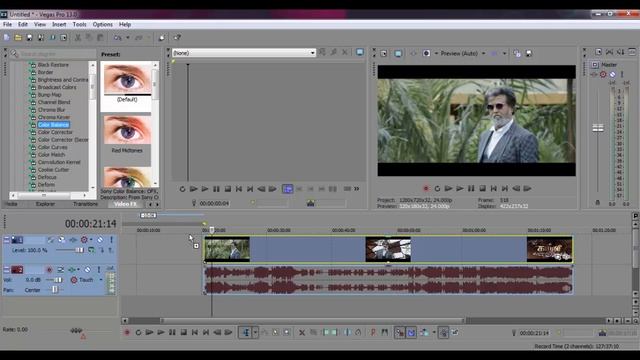The image size is (640, 360).
Task: Toggle Lock Envelopes to Events
Action: coord(443,333)
